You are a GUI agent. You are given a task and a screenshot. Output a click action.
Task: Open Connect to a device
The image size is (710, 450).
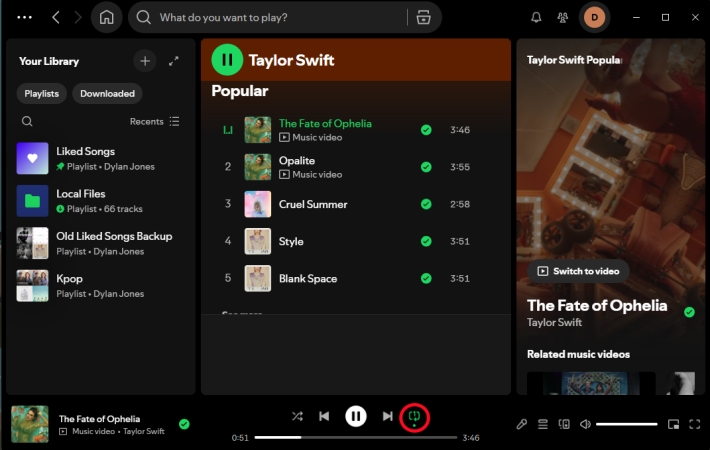564,424
